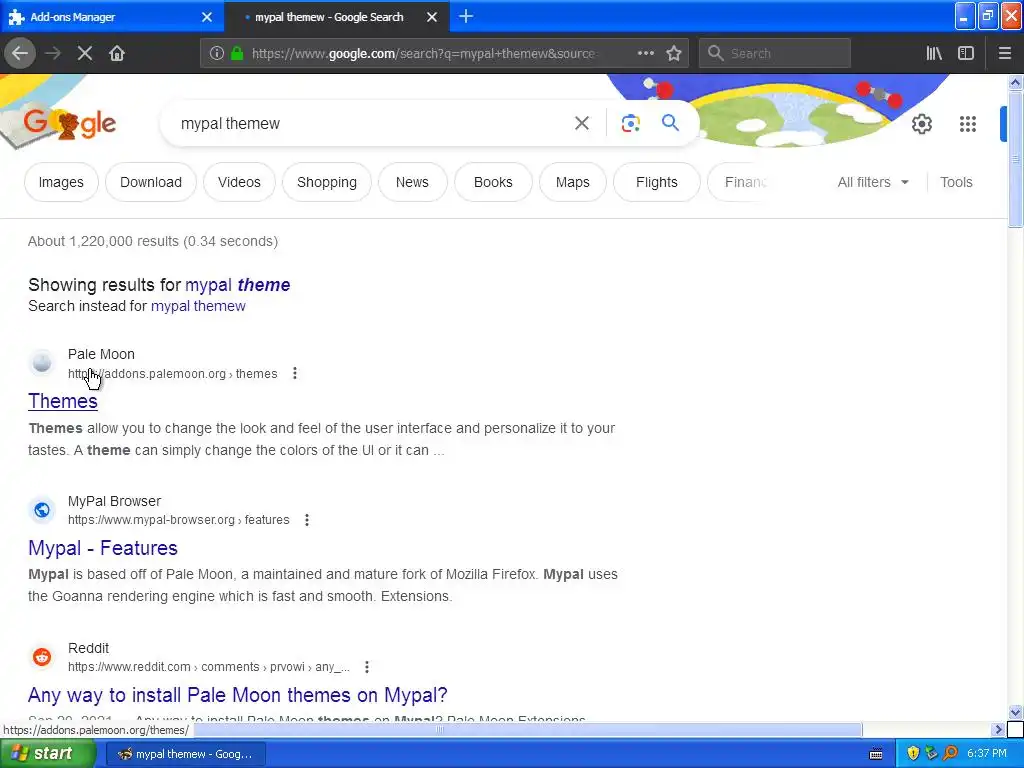The height and width of the screenshot is (768, 1024).
Task: Switch to the Add-ons Manager tab
Action: tap(112, 17)
